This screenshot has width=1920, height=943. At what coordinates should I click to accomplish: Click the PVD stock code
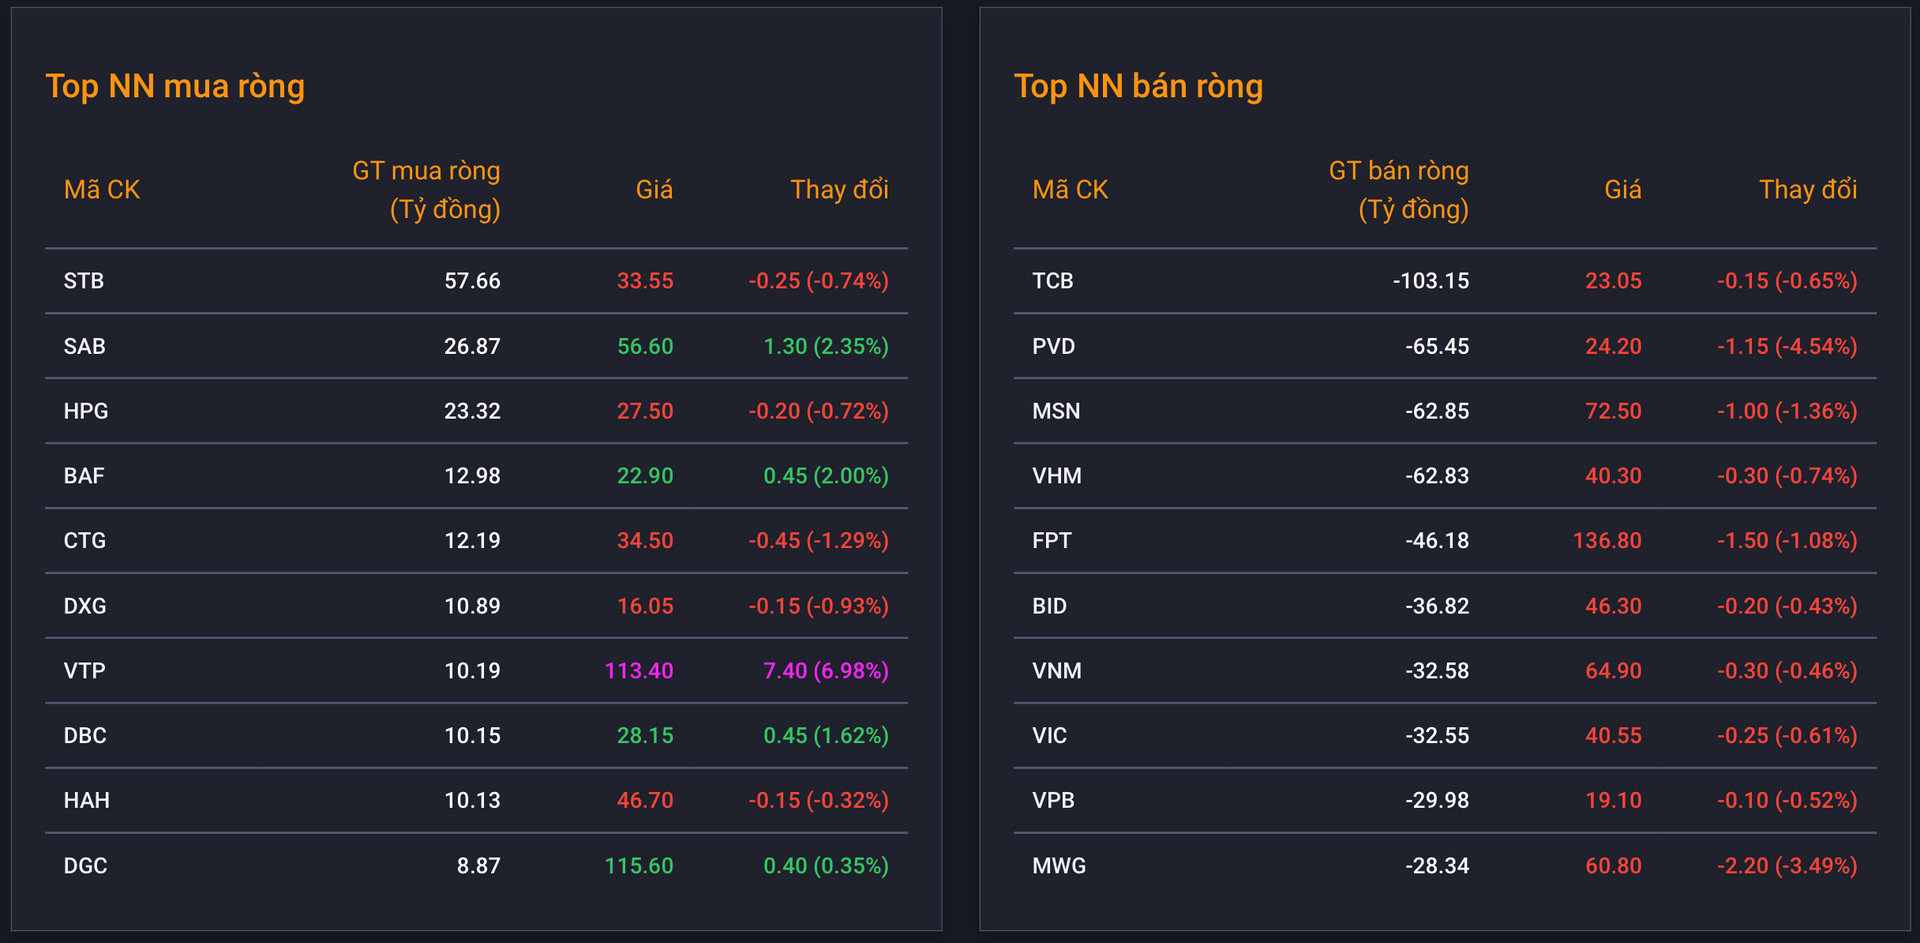[1054, 346]
